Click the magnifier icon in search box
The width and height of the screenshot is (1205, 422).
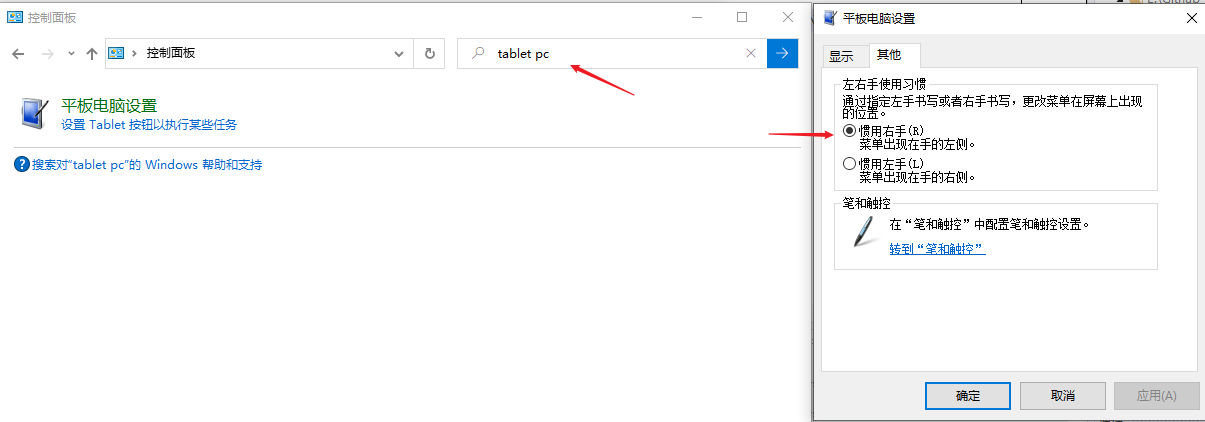478,53
